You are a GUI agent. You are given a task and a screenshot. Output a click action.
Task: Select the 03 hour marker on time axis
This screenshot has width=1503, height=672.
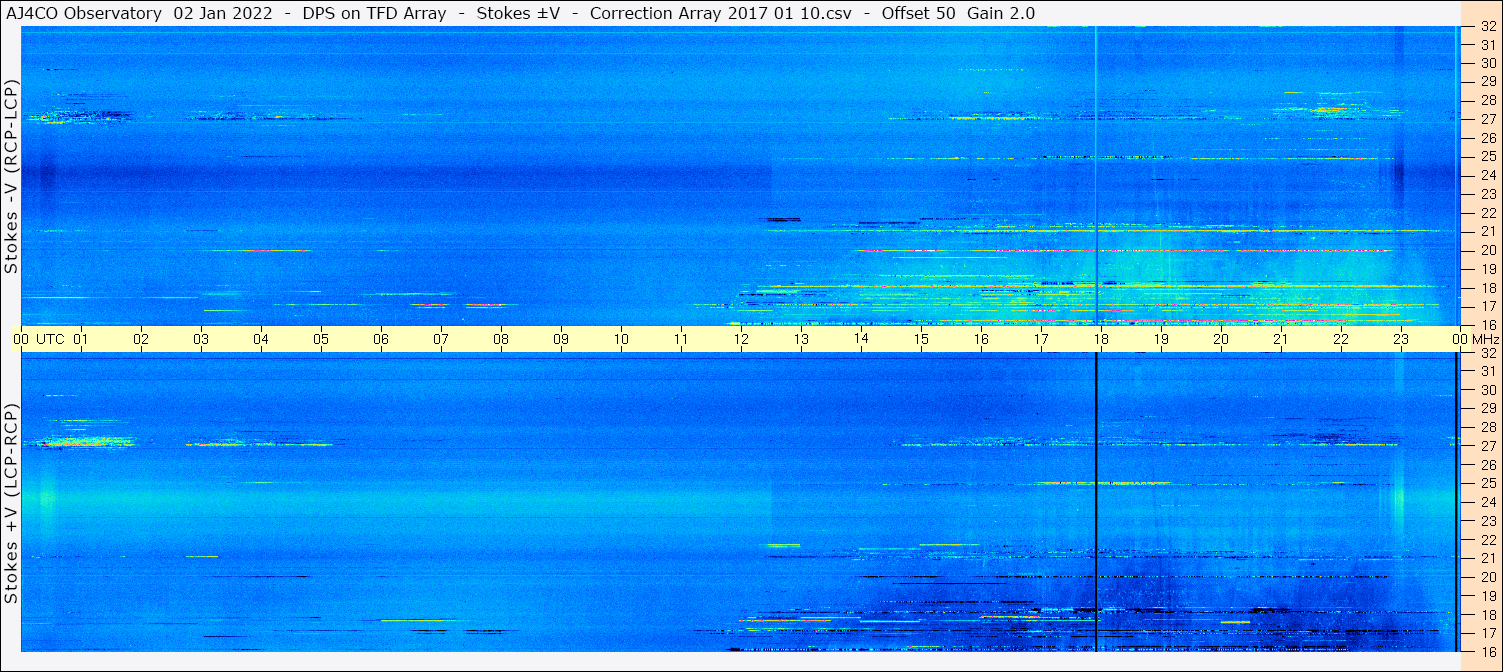point(201,339)
